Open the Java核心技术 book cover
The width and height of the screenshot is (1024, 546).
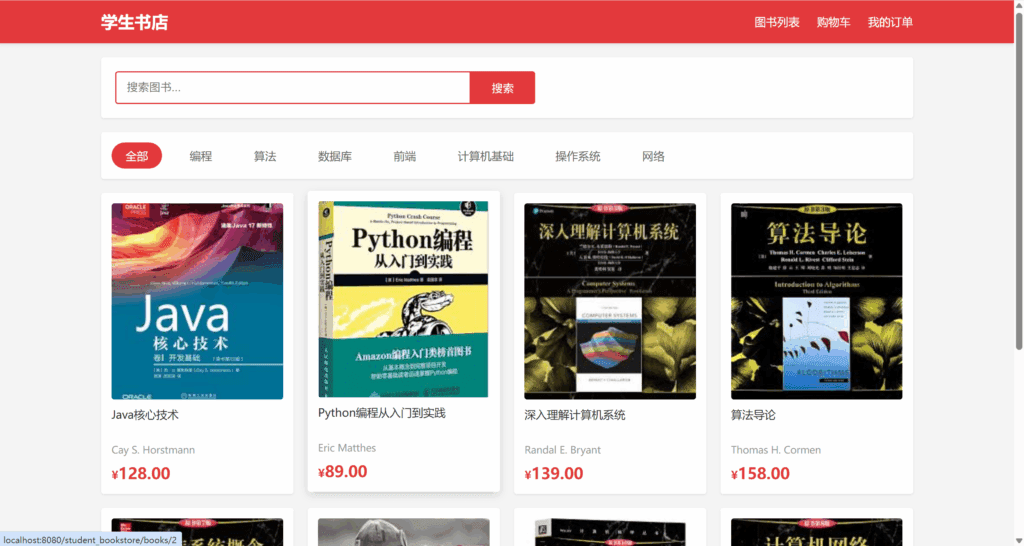point(197,301)
